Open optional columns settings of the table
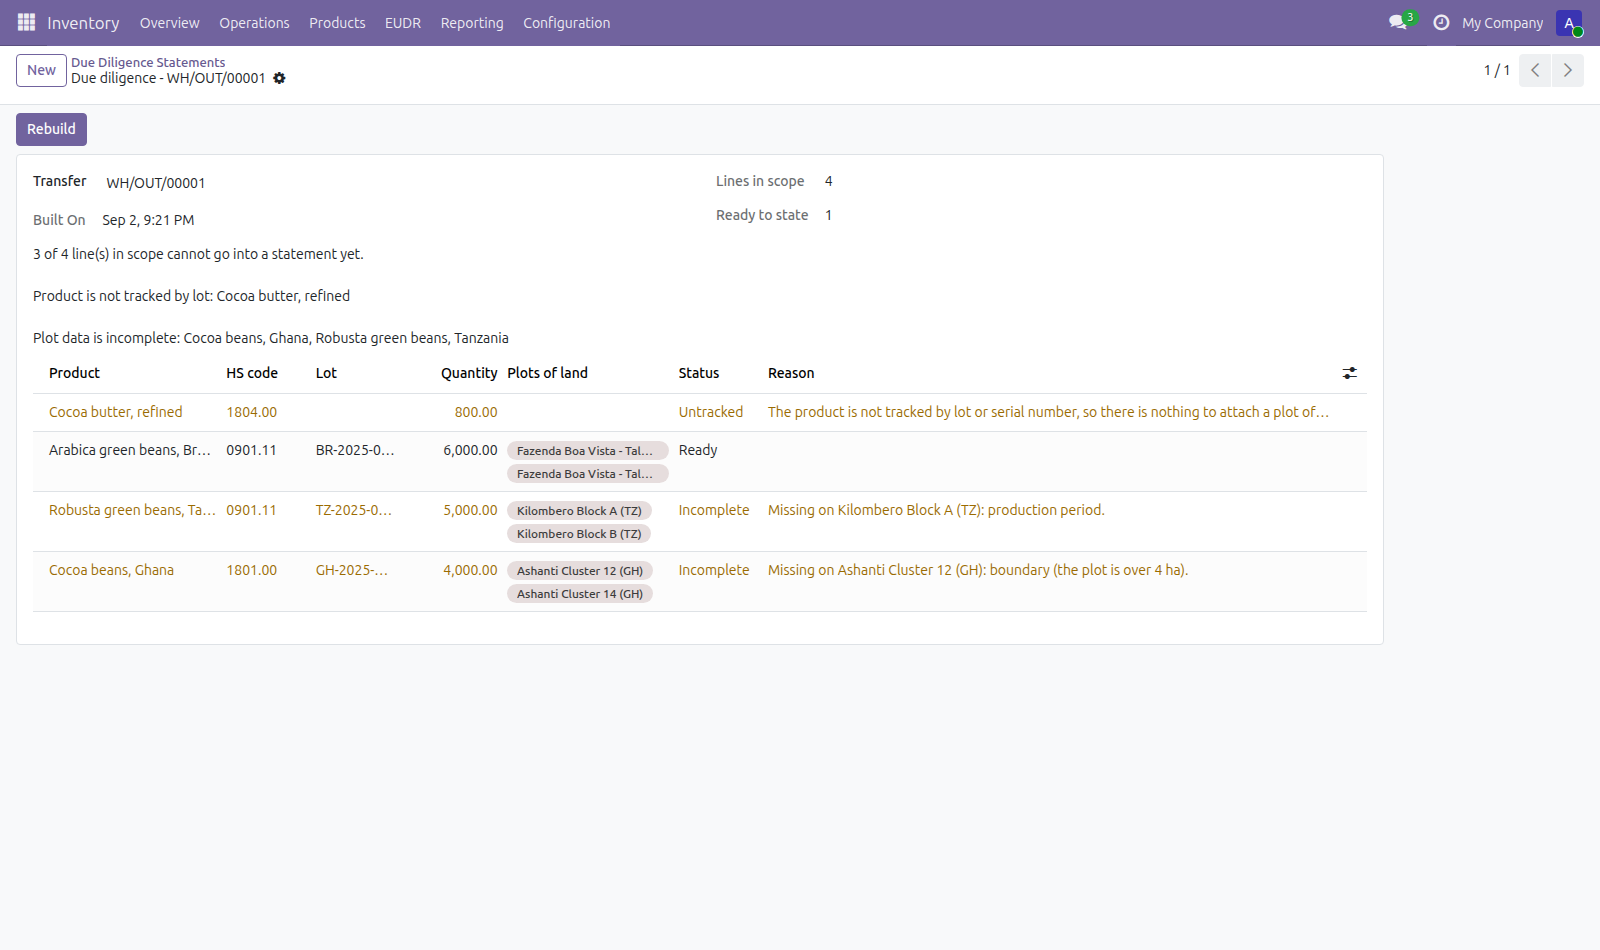The width and height of the screenshot is (1600, 950). coord(1350,373)
